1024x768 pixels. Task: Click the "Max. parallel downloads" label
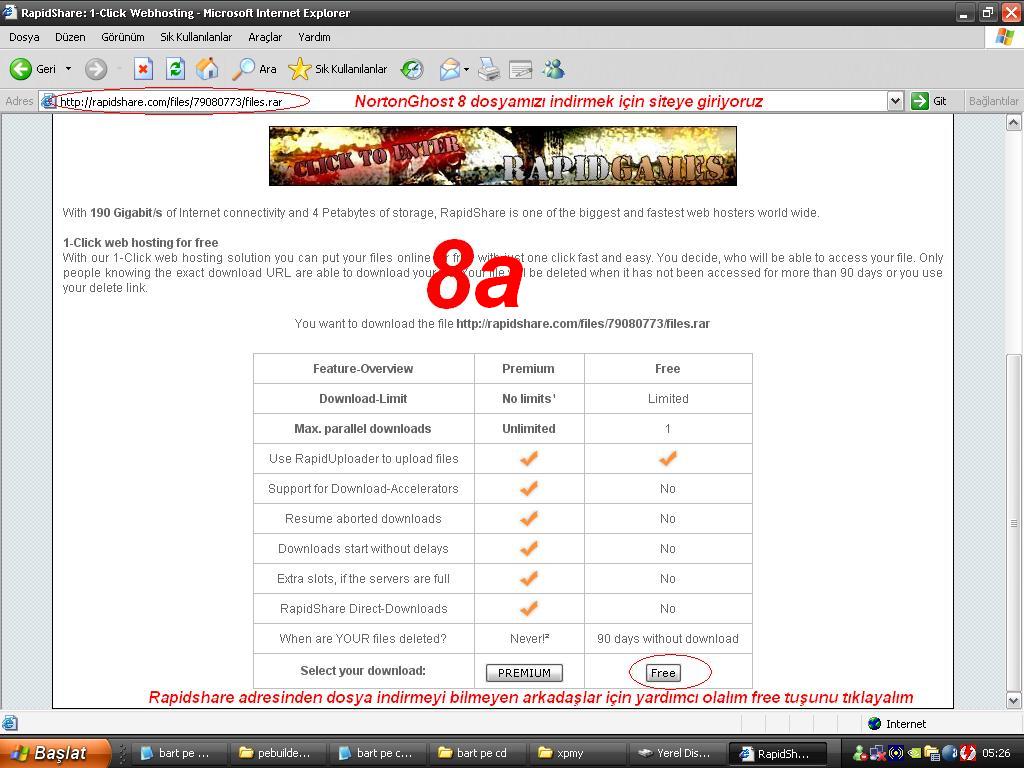362,428
